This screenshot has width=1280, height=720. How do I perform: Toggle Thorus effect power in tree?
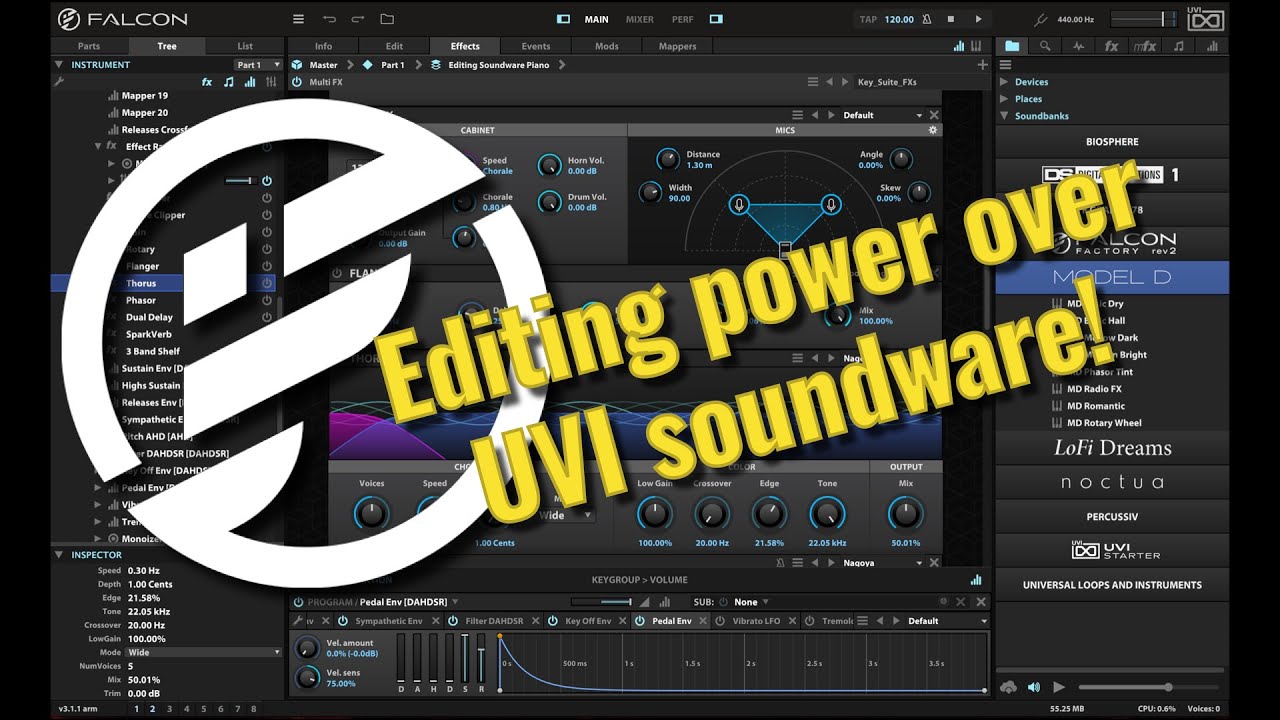[267, 284]
